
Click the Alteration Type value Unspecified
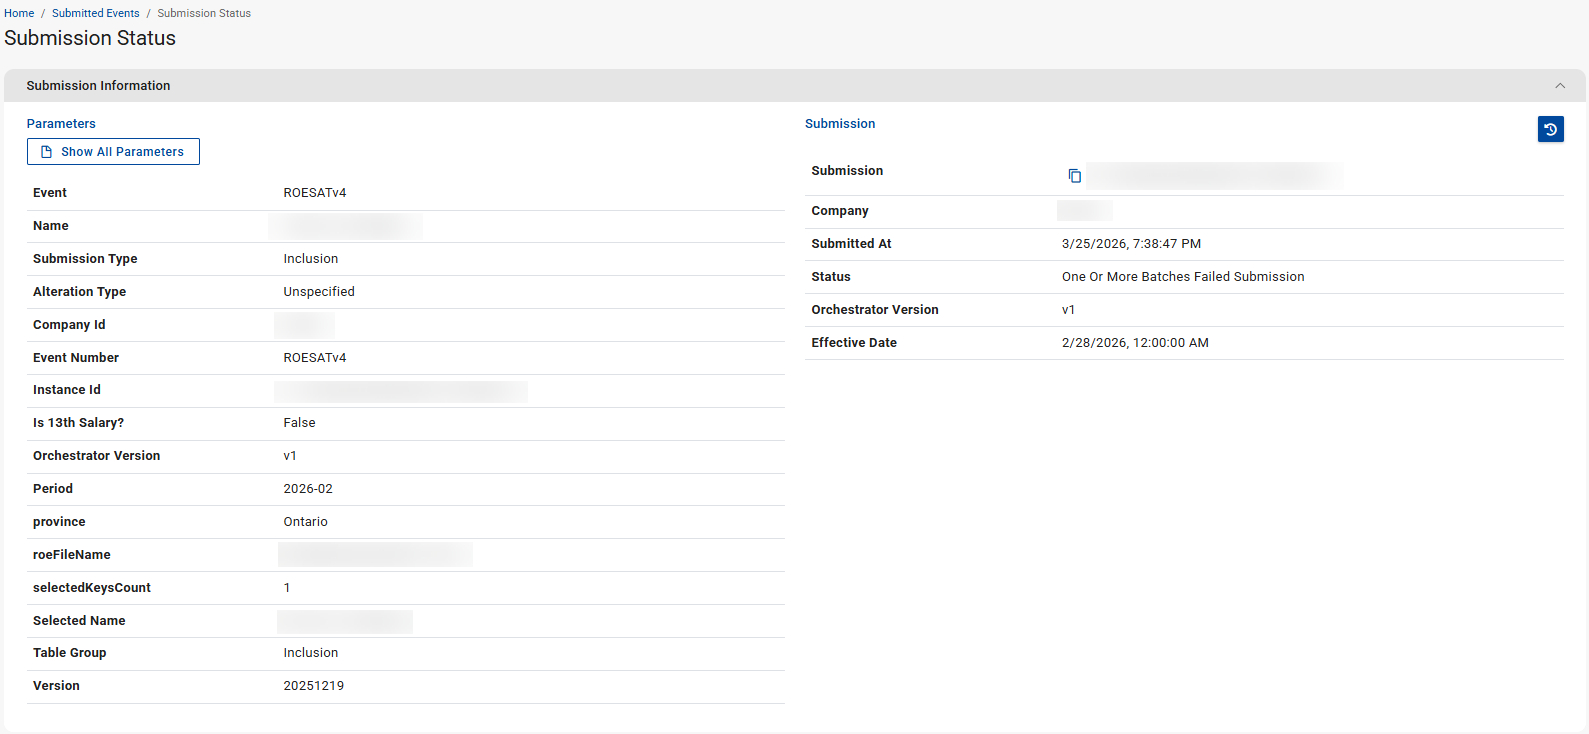pos(319,292)
